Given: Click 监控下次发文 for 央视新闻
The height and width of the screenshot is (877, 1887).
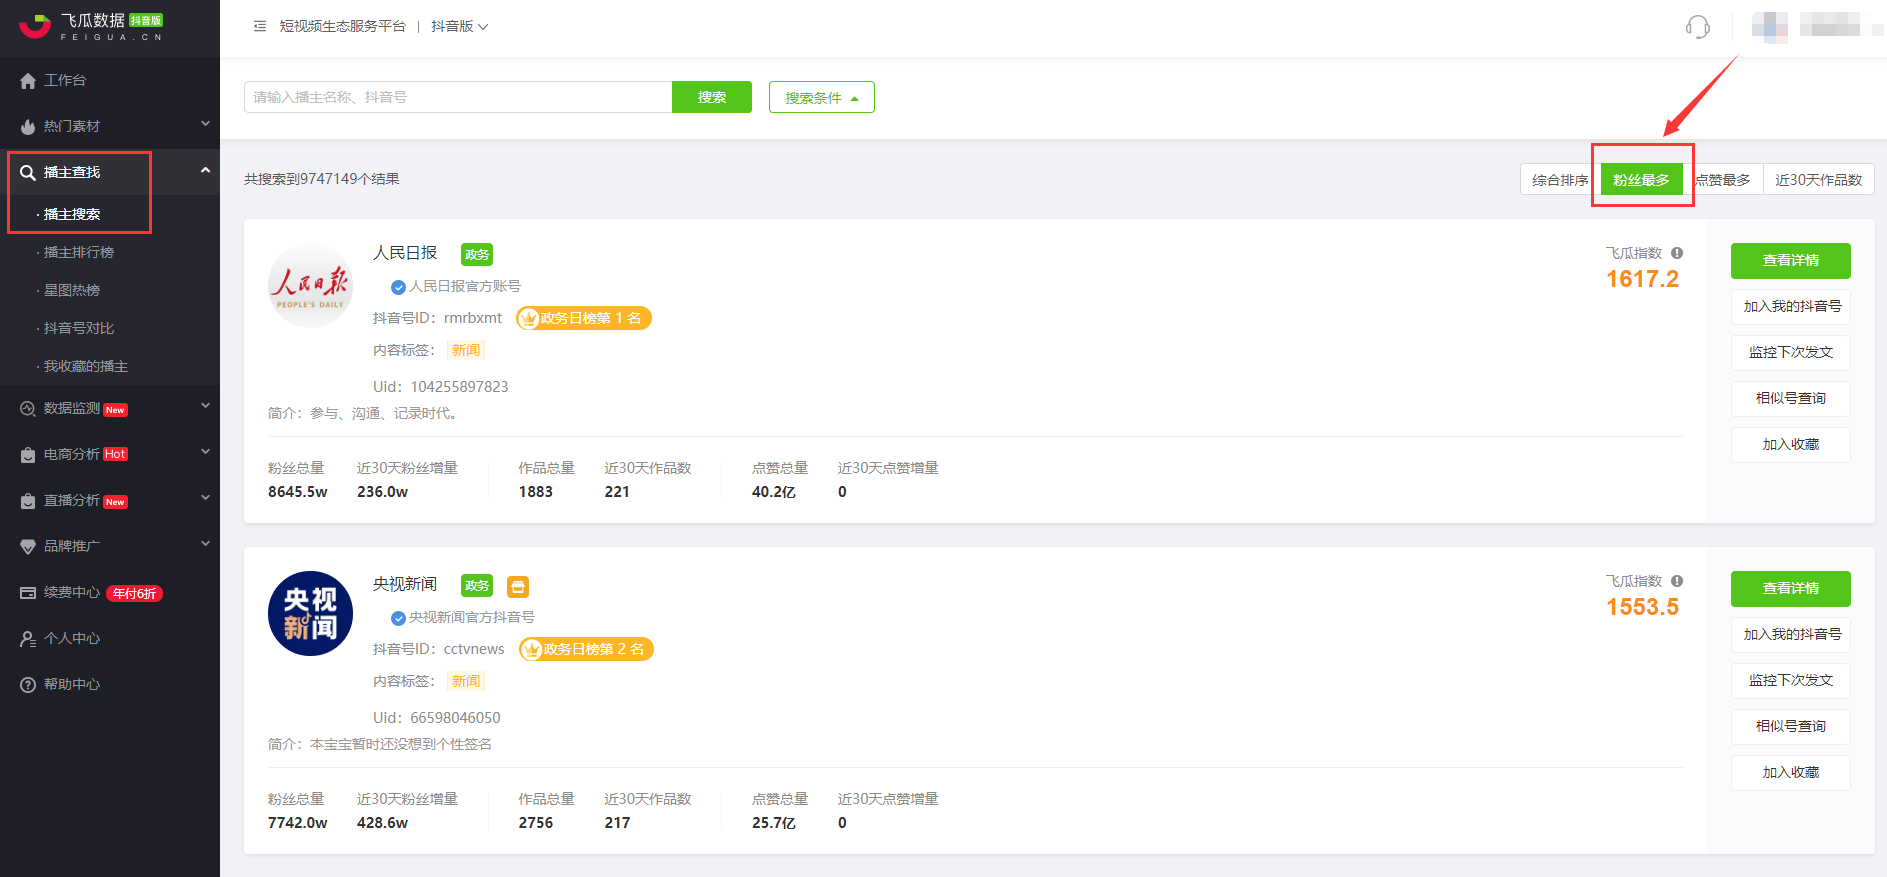Looking at the screenshot, I should 1790,681.
